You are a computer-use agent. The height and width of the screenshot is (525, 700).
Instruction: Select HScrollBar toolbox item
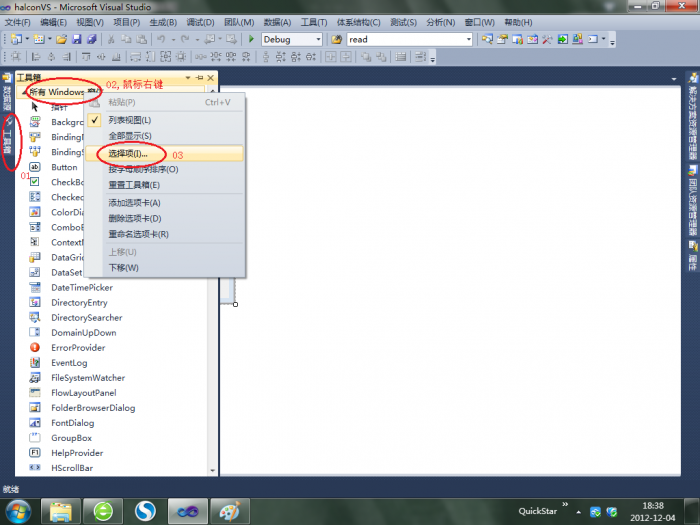(x=72, y=468)
